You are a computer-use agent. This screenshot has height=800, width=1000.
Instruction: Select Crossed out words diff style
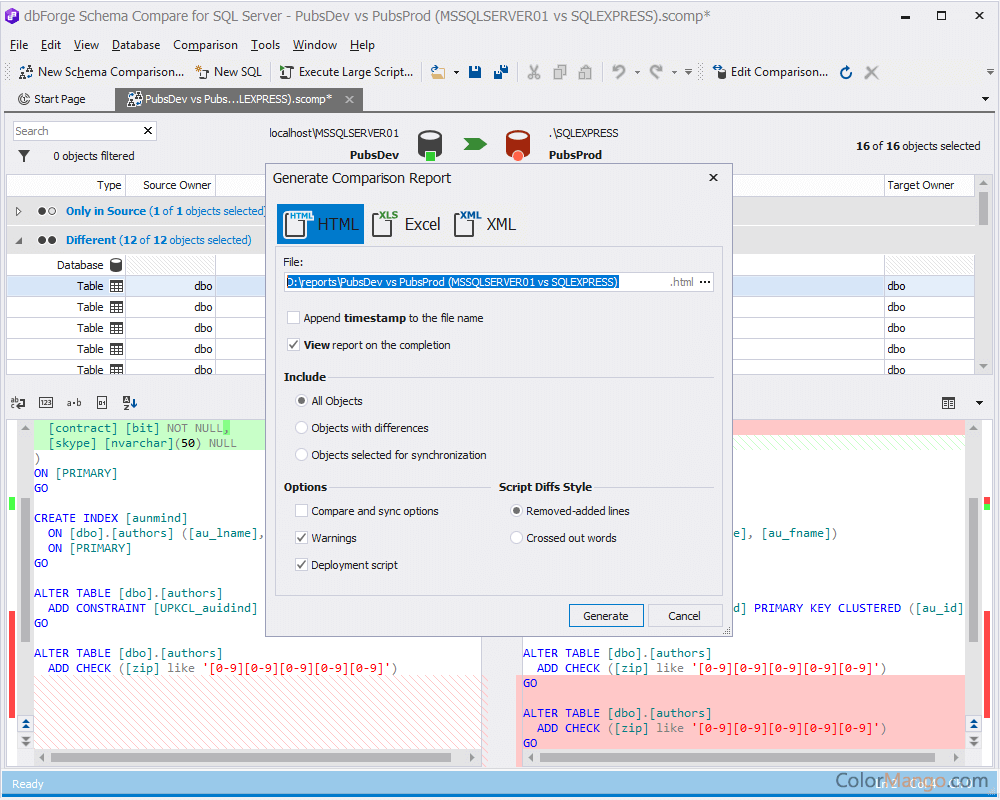[x=516, y=537]
